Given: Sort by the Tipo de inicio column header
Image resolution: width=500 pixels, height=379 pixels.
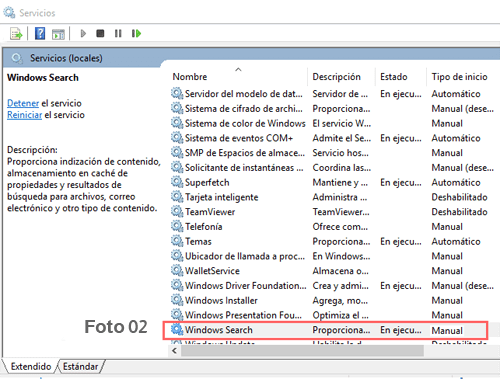Looking at the screenshot, I should (459, 77).
